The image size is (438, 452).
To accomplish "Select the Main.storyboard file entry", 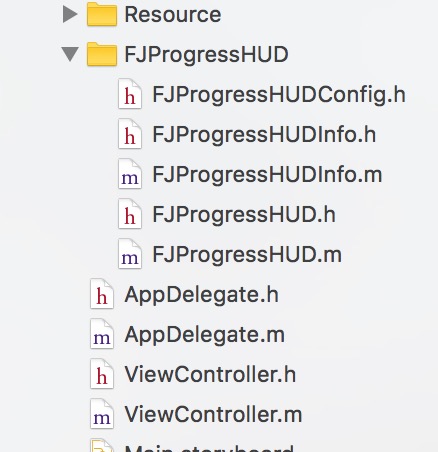I will 209,448.
